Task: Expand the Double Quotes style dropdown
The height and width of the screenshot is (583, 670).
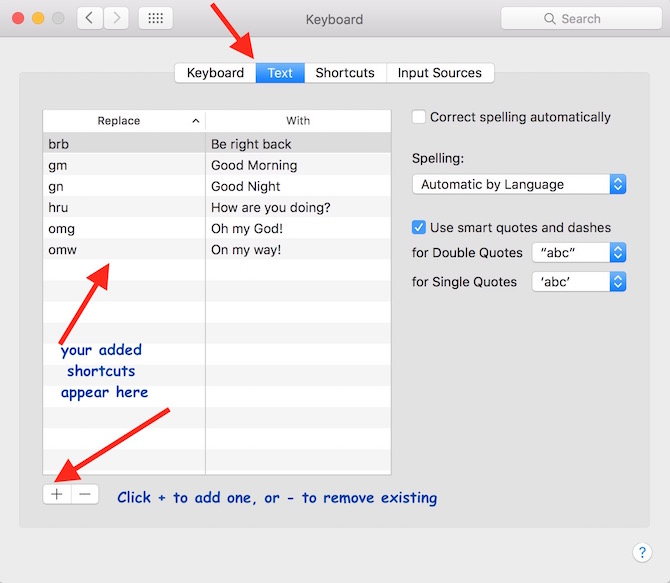Action: pyautogui.click(x=579, y=252)
